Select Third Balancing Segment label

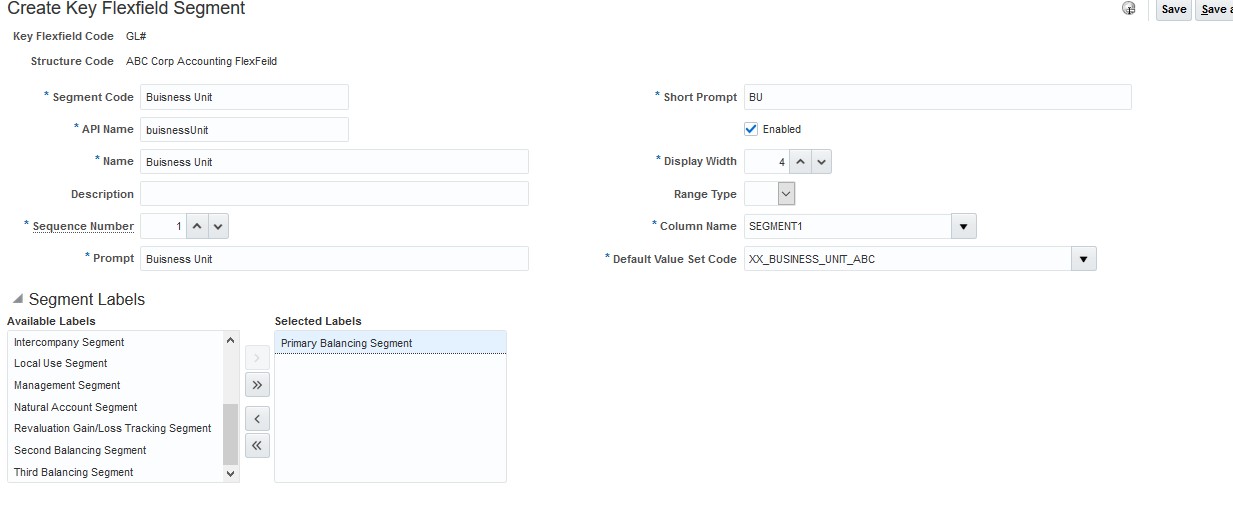coord(116,472)
